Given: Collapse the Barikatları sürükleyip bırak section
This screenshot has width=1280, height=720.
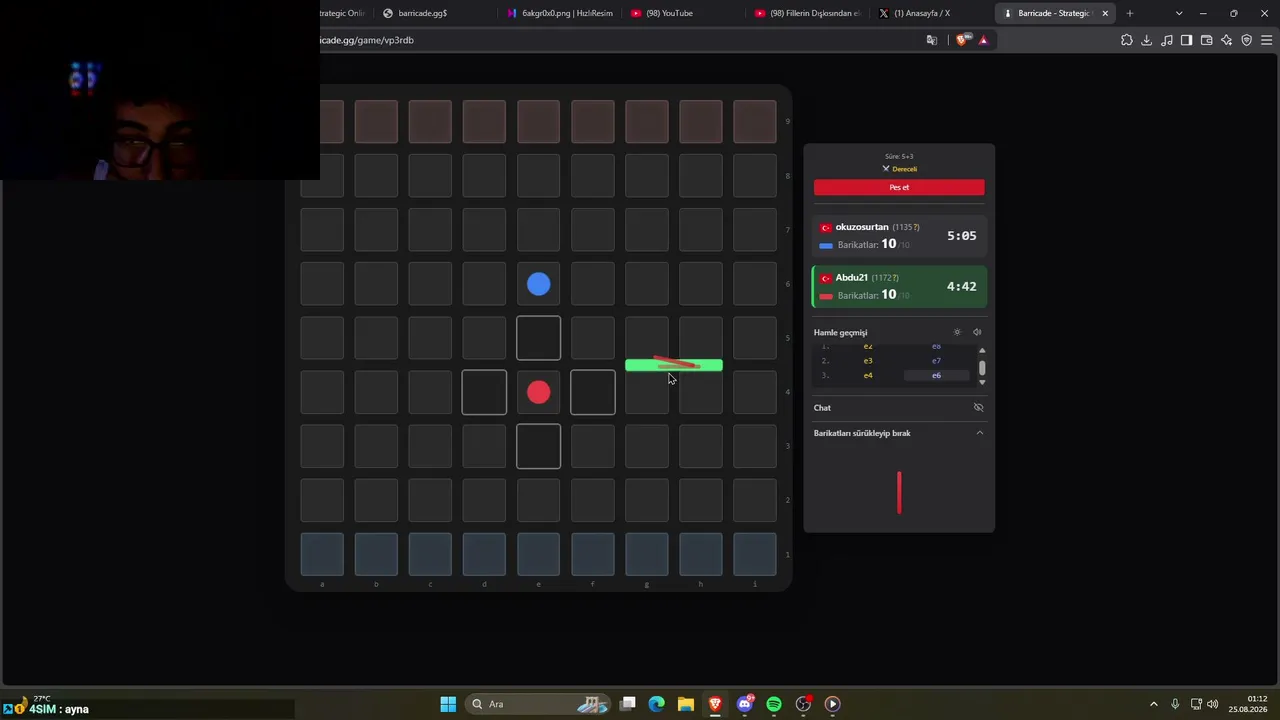Looking at the screenshot, I should pos(980,433).
